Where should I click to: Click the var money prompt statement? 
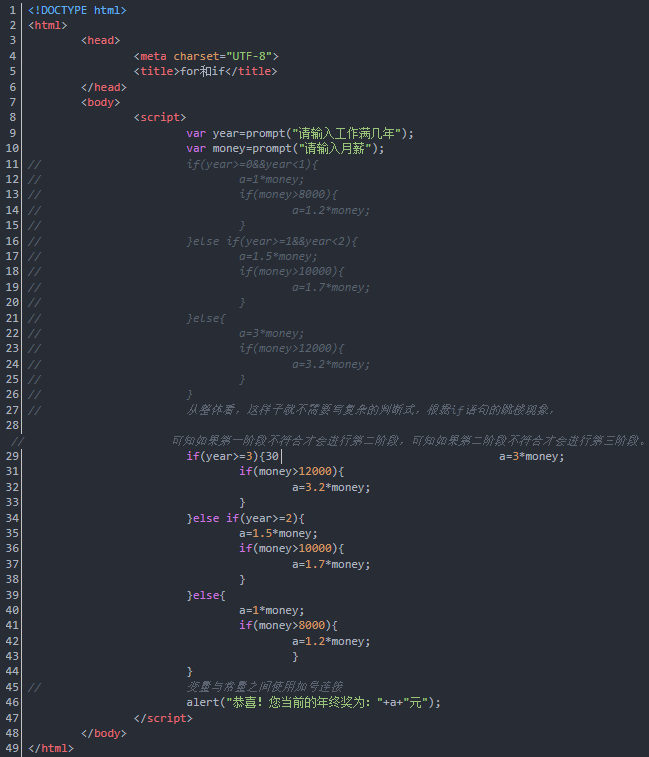285,148
